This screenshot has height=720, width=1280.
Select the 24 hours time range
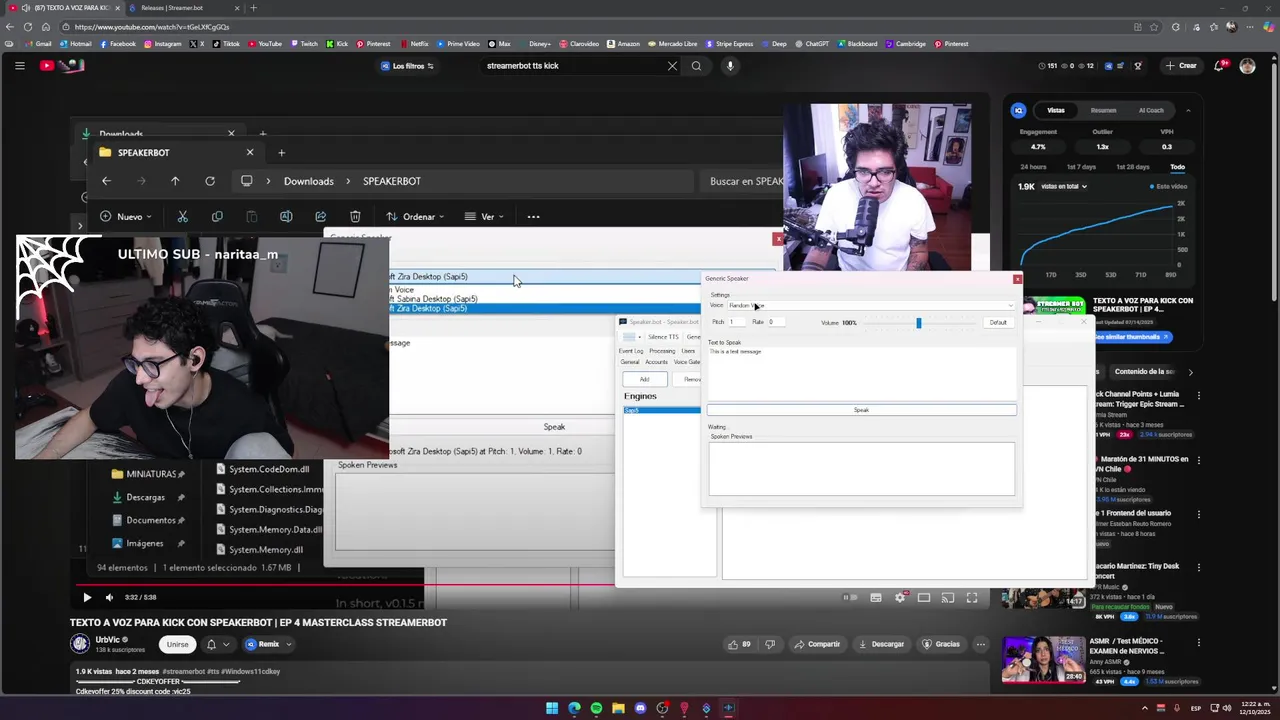click(x=1033, y=167)
